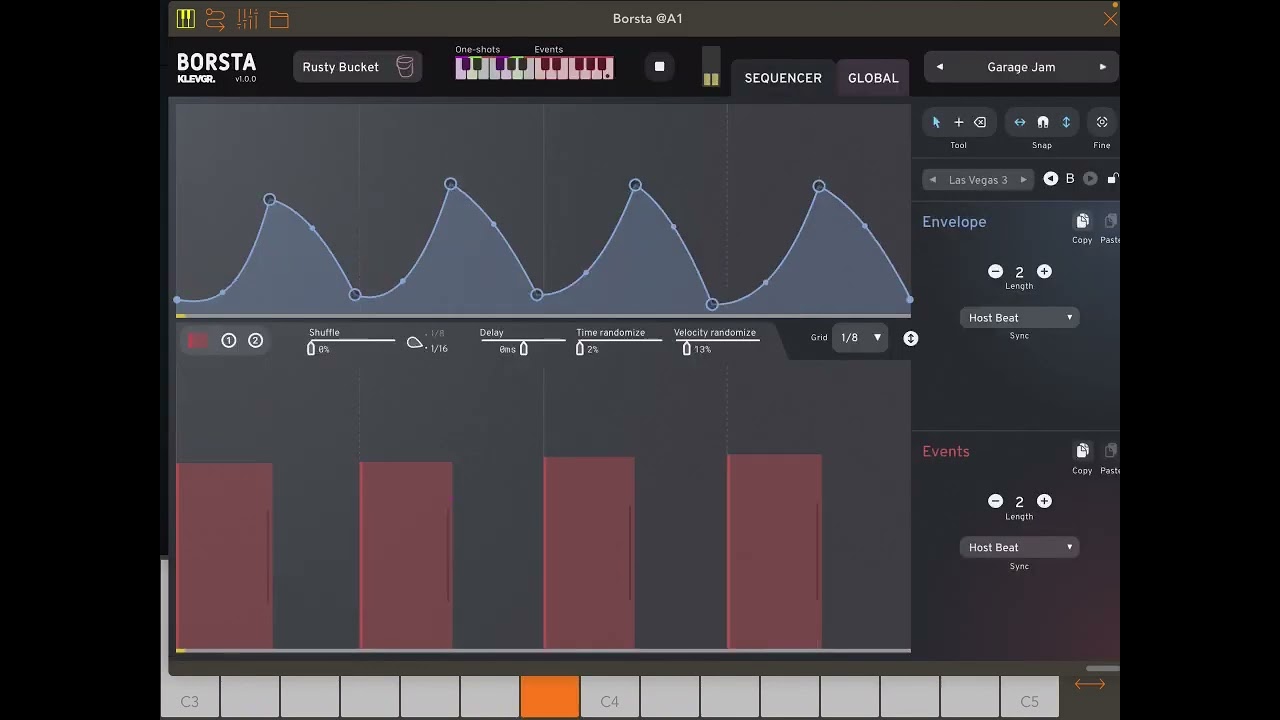Open Events Sync Host Beat dropdown

coord(1019,548)
